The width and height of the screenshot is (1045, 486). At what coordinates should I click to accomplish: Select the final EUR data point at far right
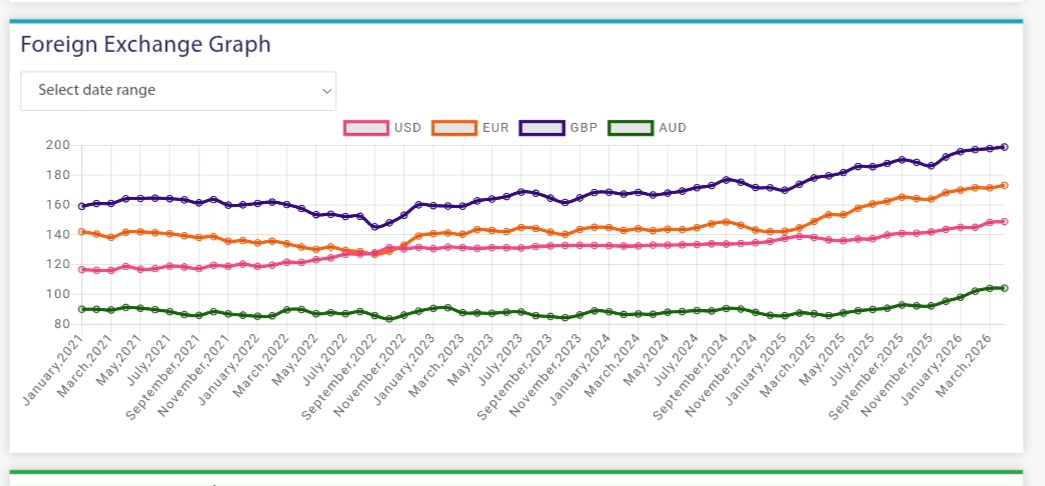pos(1004,185)
